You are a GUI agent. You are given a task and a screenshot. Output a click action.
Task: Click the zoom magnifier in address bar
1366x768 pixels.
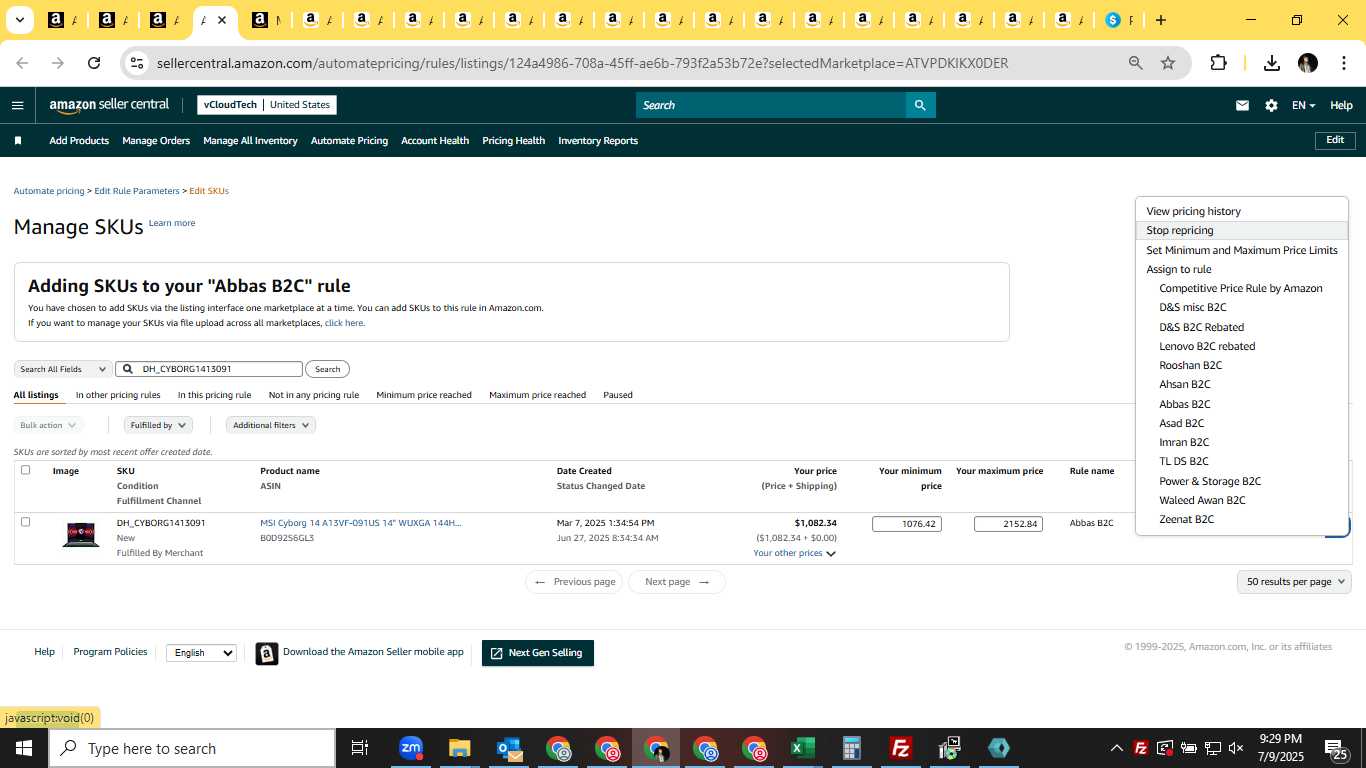click(1135, 63)
